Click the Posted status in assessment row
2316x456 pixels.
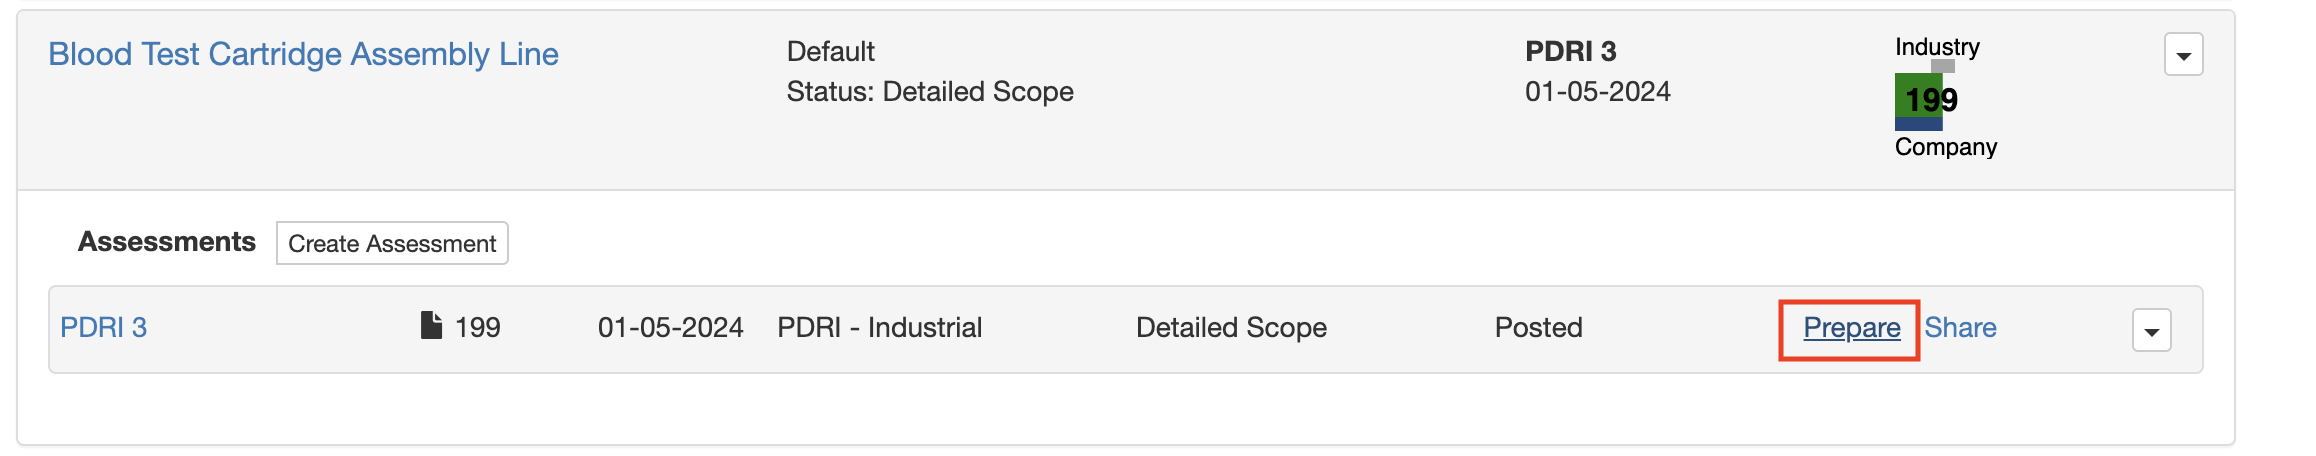(1538, 328)
